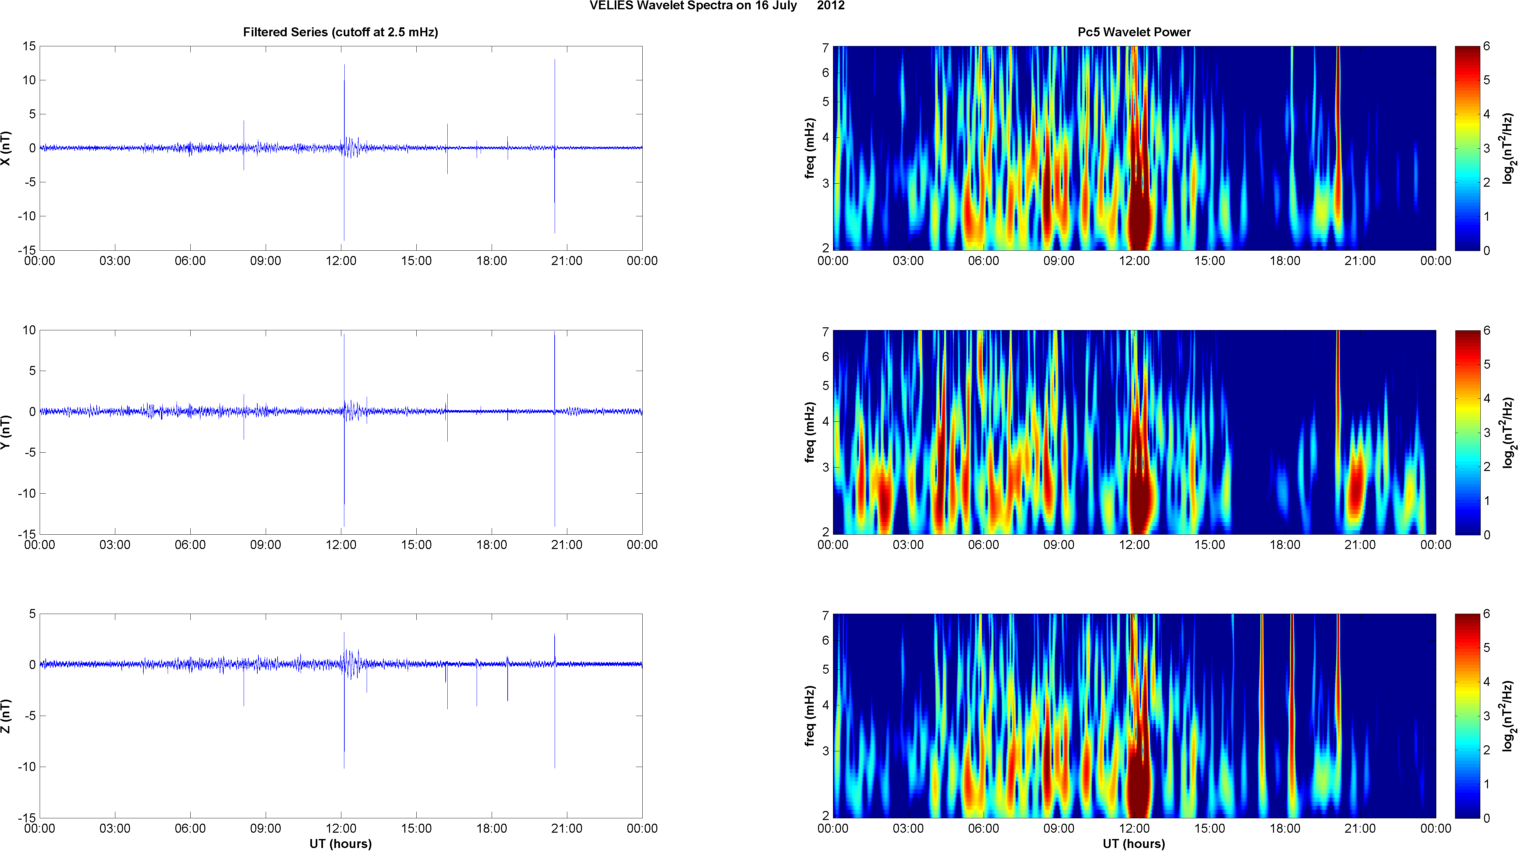Screen dimensions: 1518x851
Task: Click the 'freq (mHz)' label of the middle spectrogram
Action: pos(810,432)
